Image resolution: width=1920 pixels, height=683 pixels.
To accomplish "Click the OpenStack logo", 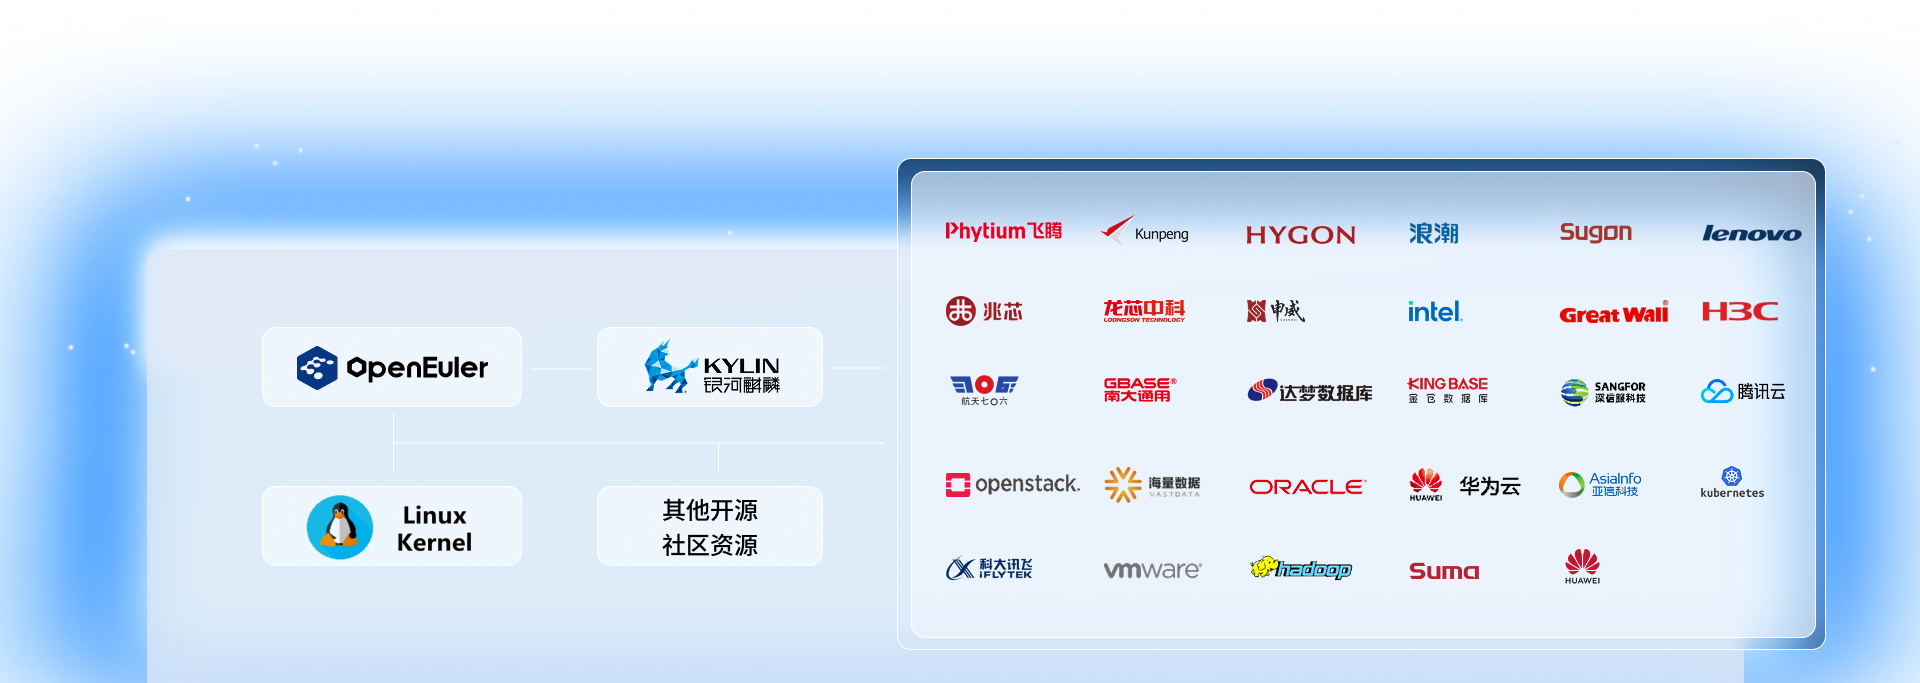I will click(1013, 485).
